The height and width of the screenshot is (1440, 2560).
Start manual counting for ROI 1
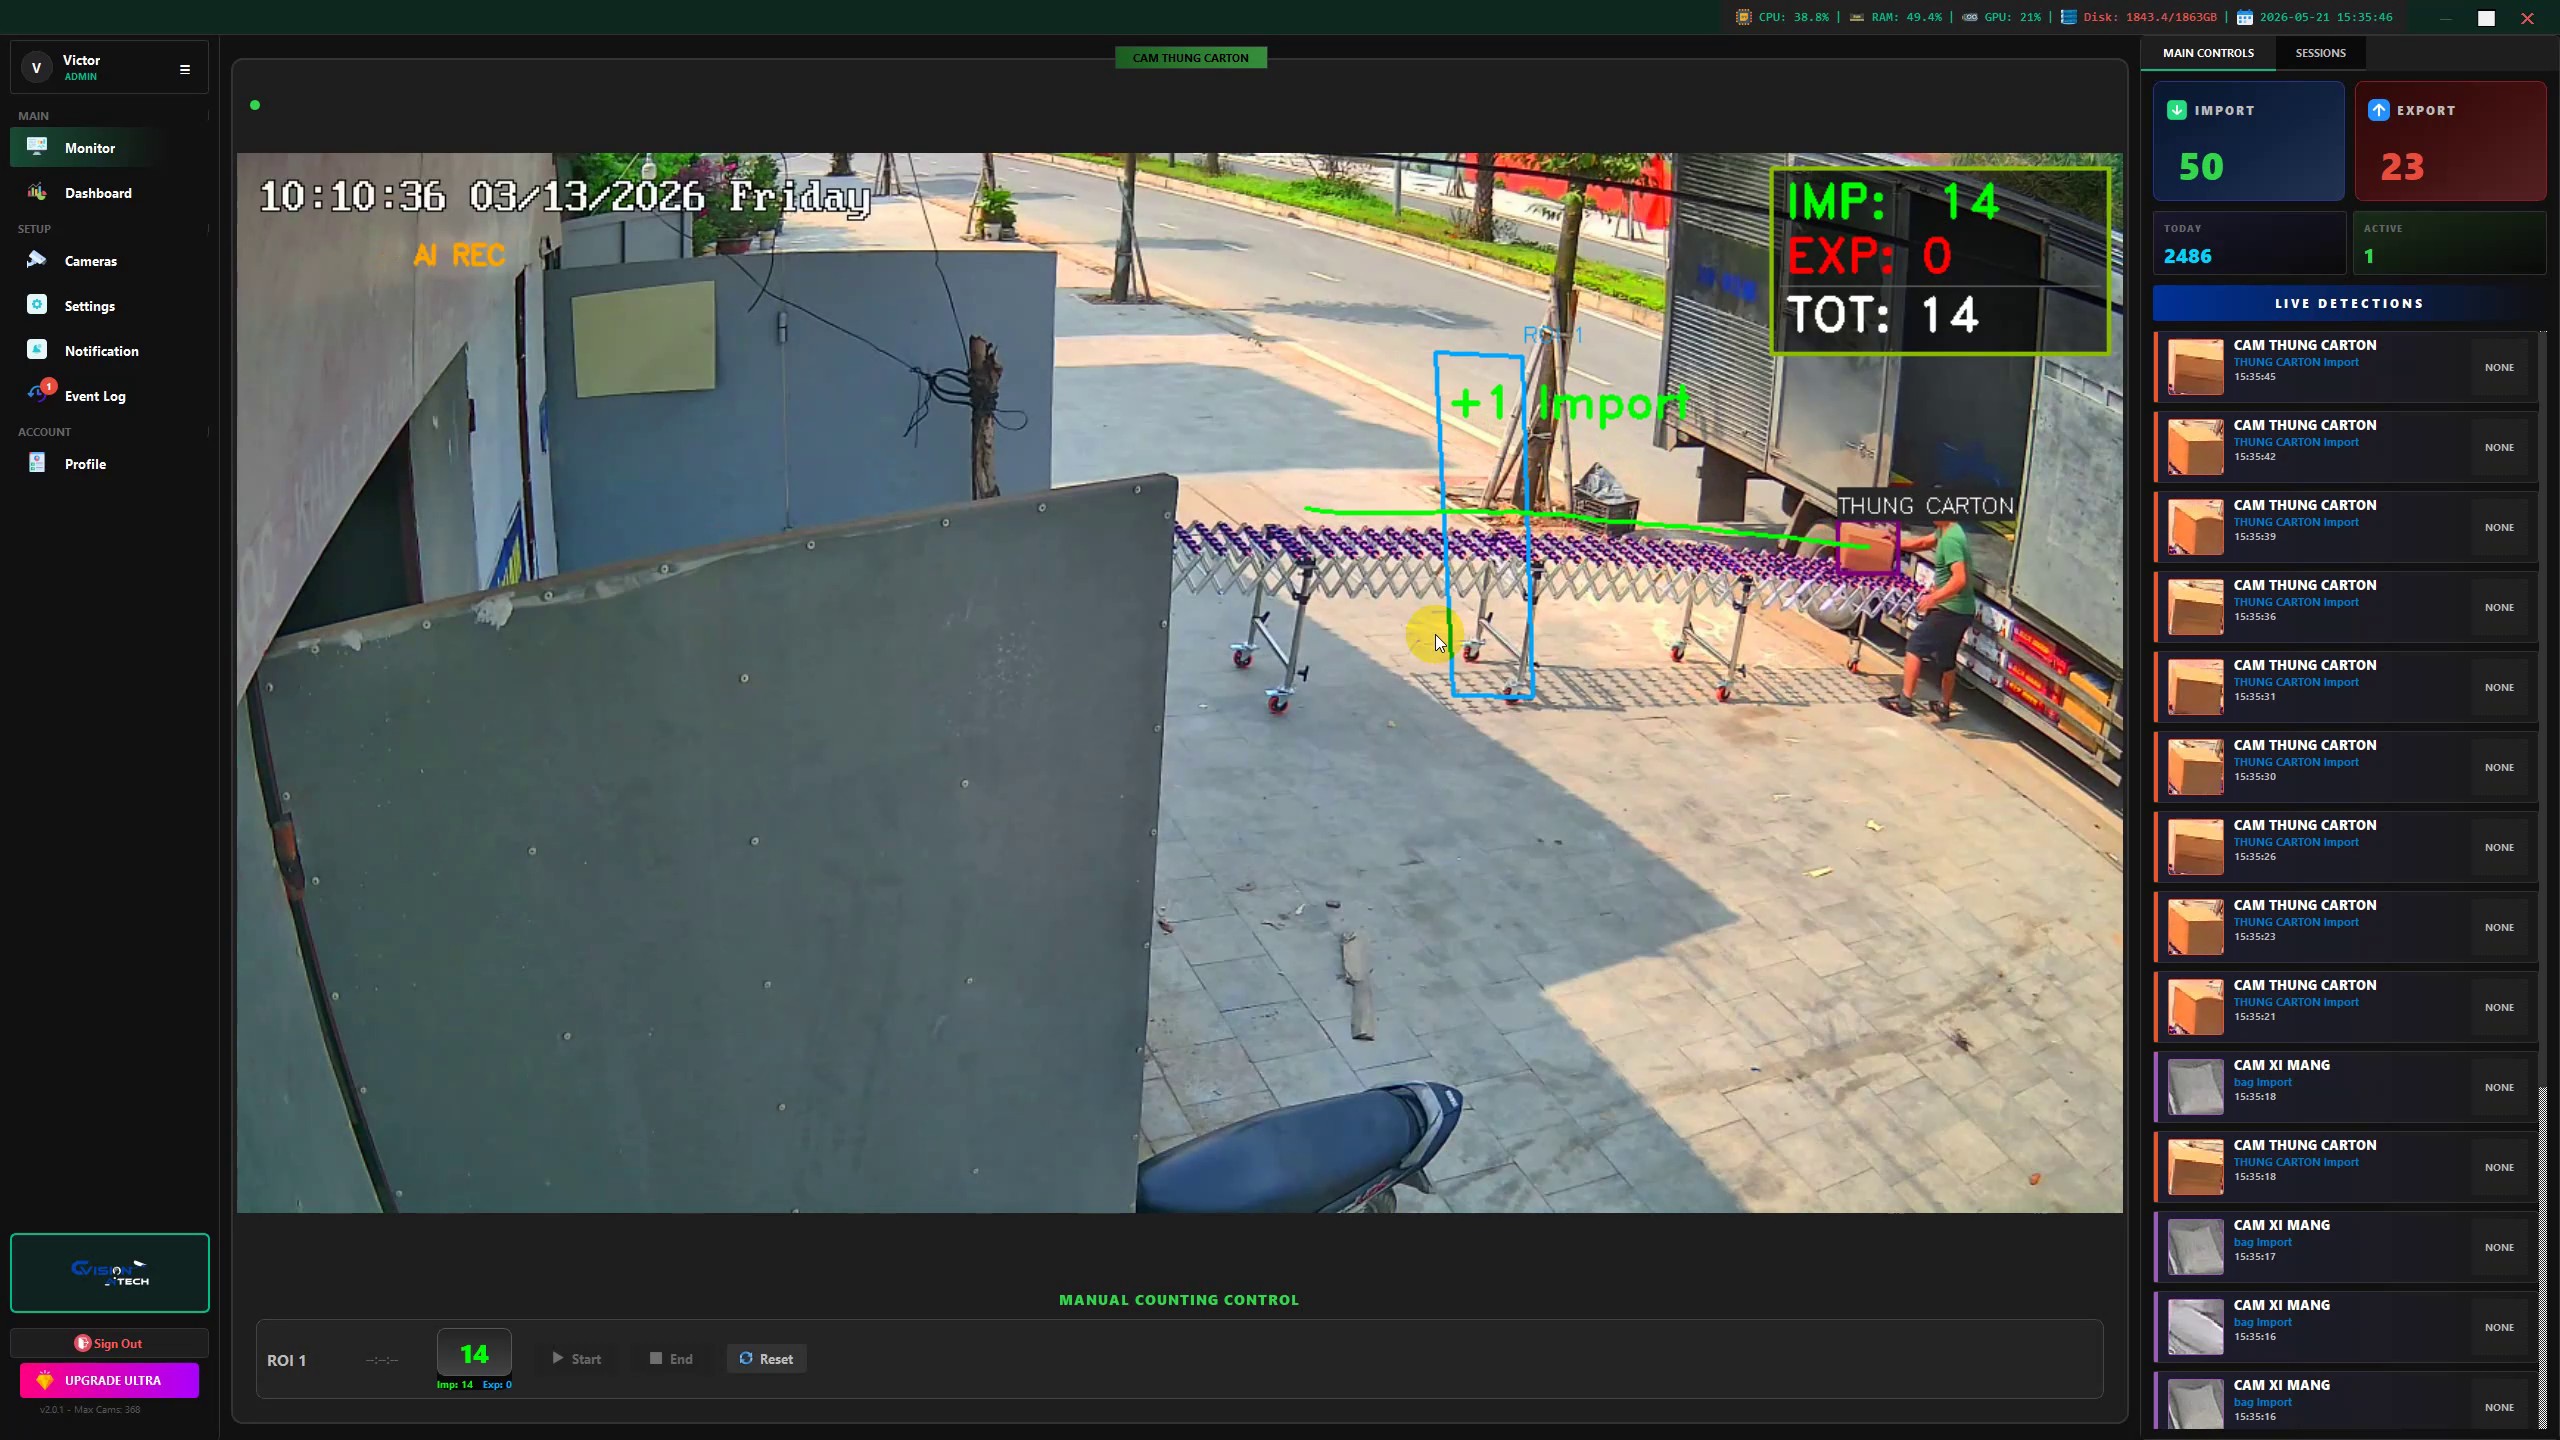click(577, 1359)
